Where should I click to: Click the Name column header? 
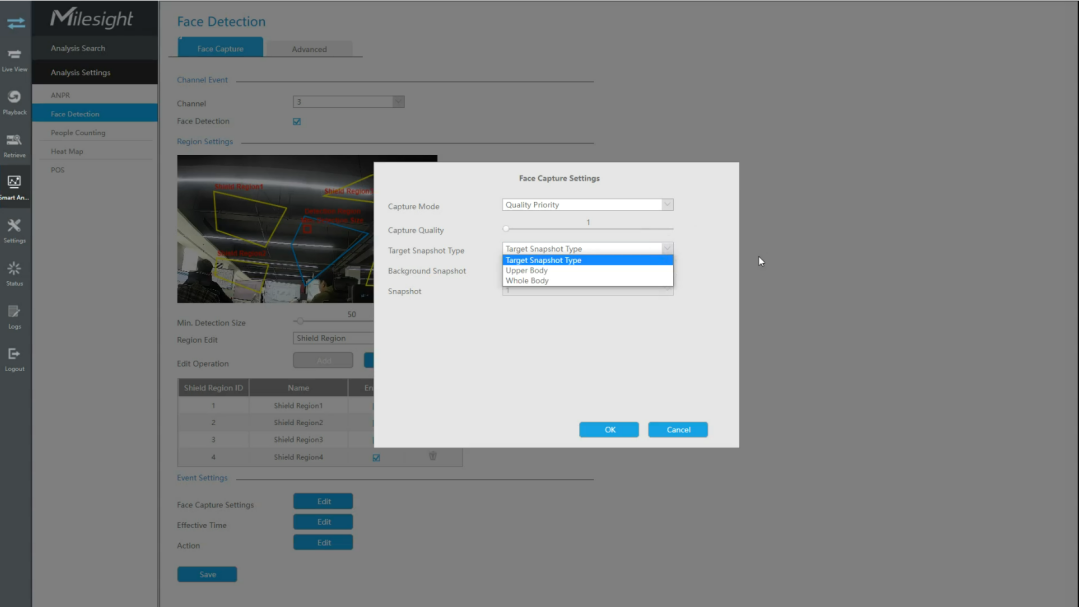(x=298, y=387)
